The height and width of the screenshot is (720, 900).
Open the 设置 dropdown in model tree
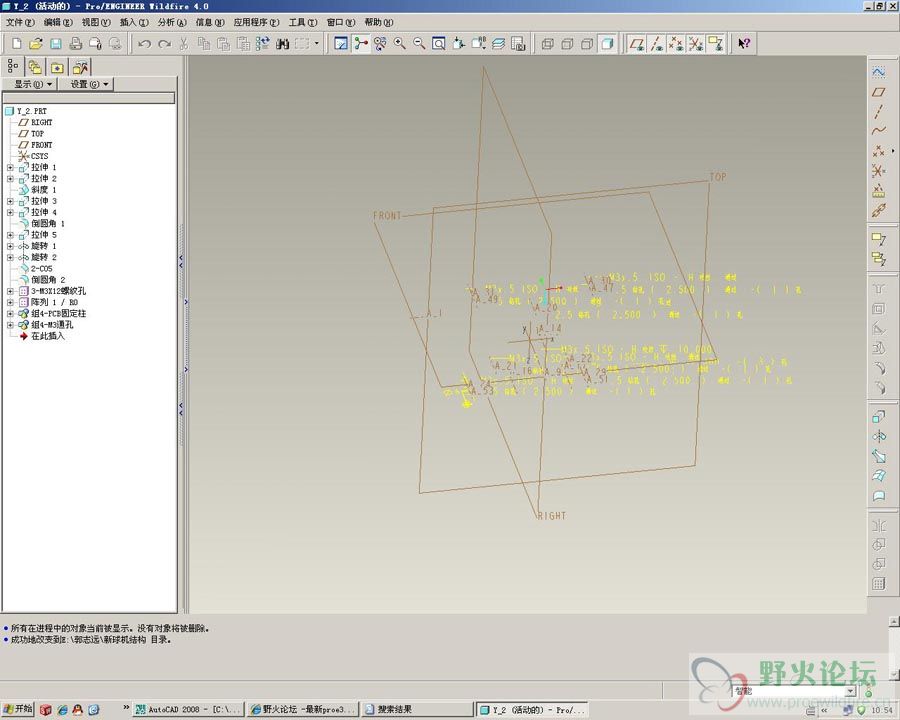pos(86,84)
